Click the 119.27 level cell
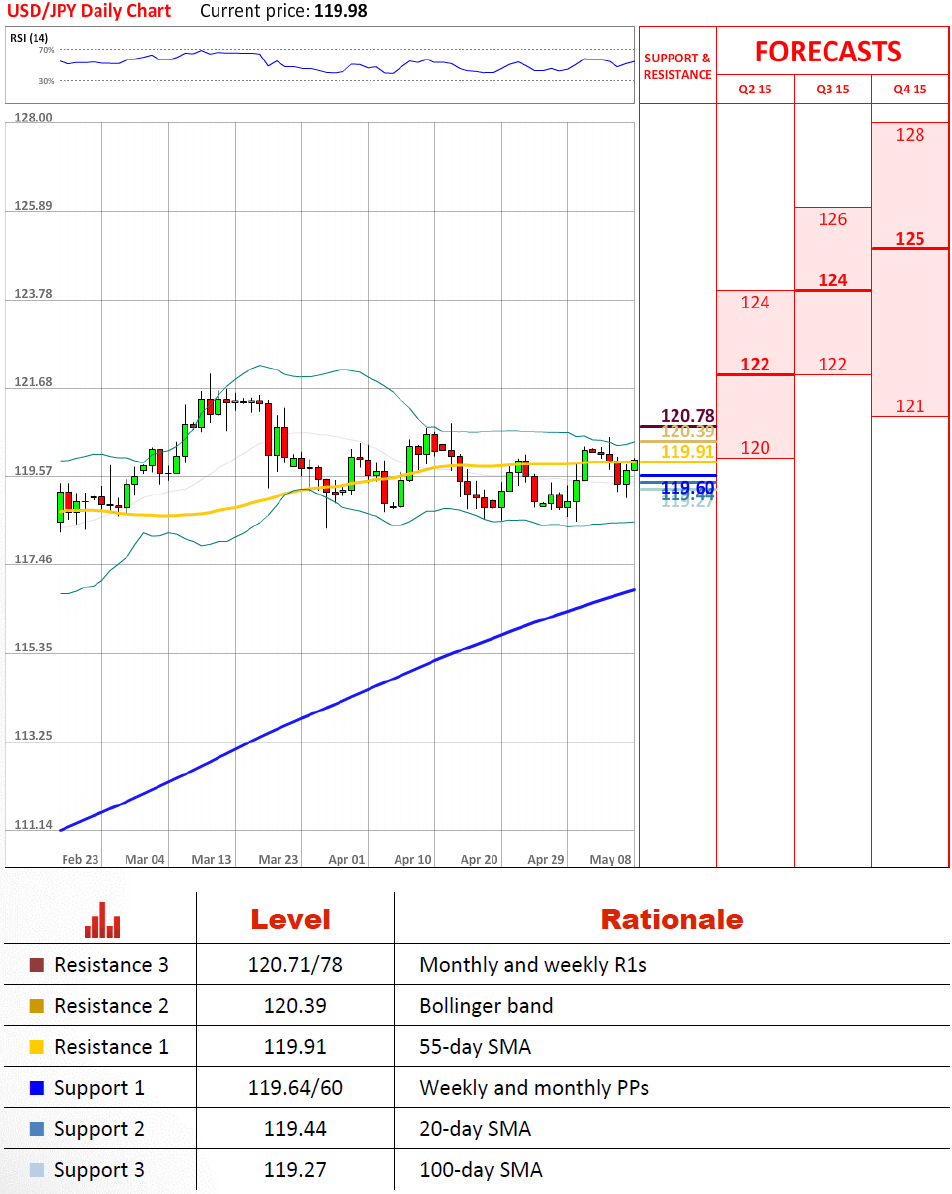This screenshot has width=952, height=1194. [x=296, y=1171]
